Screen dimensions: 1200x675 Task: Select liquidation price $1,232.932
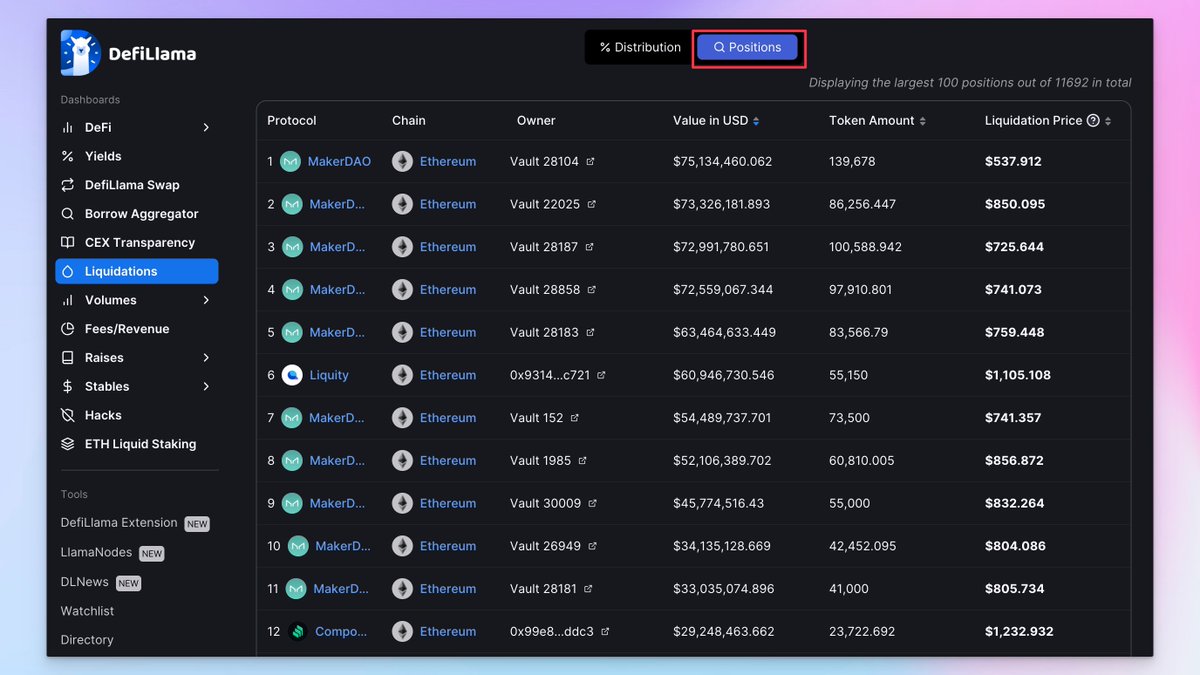1019,632
